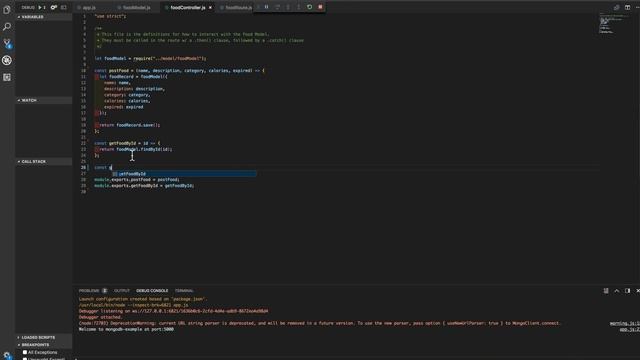
Task: Click 'module.exports.postFood = postFood;' line
Action: tap(137, 180)
